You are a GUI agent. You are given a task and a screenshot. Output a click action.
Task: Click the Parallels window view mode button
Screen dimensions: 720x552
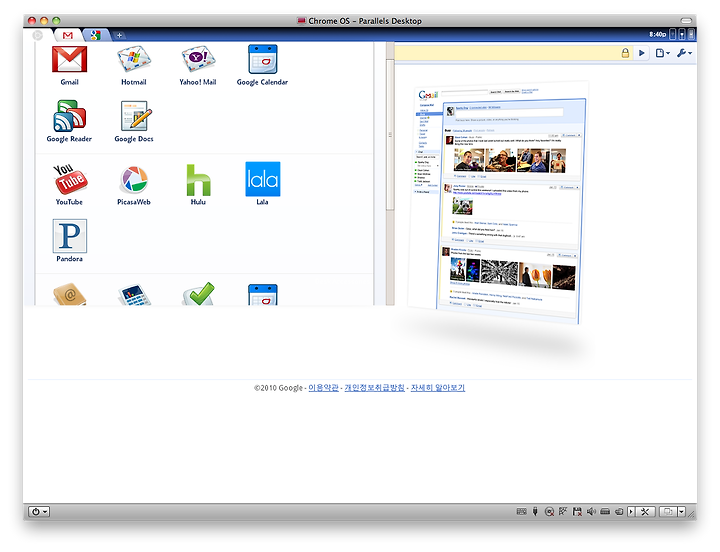(x=668, y=512)
